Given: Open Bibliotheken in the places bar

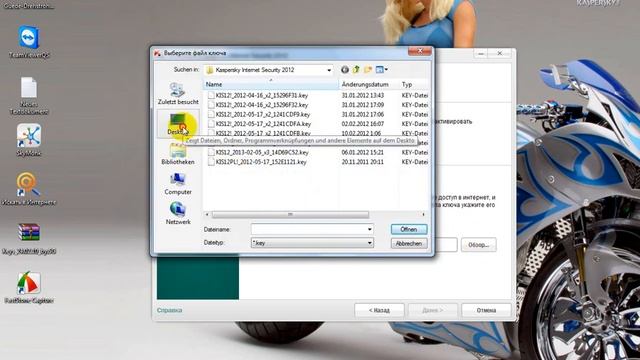Looking at the screenshot, I should click(178, 154).
